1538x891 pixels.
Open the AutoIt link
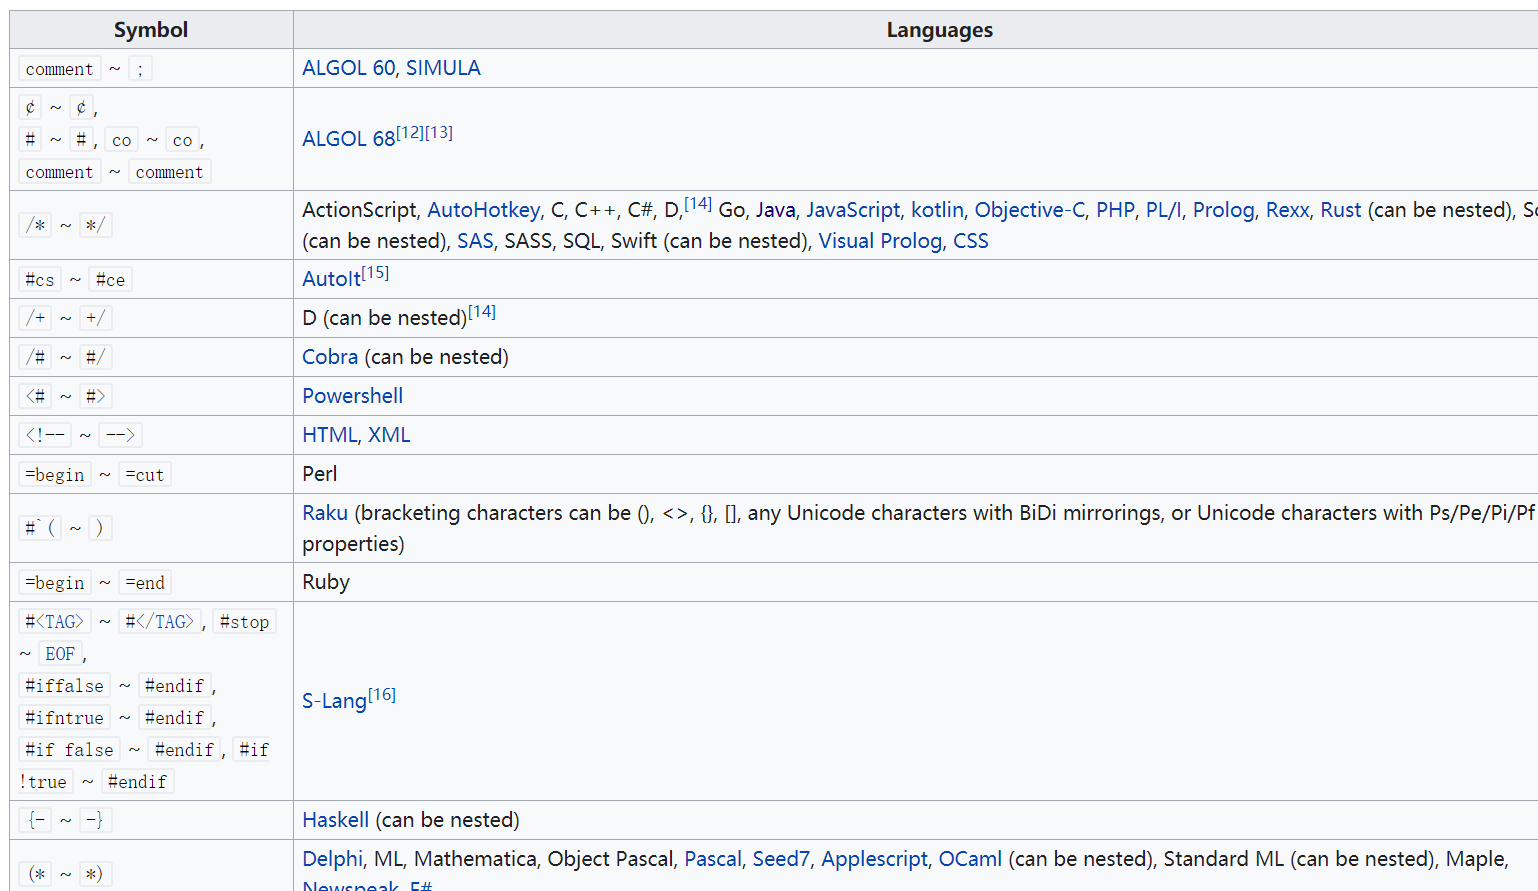(331, 279)
